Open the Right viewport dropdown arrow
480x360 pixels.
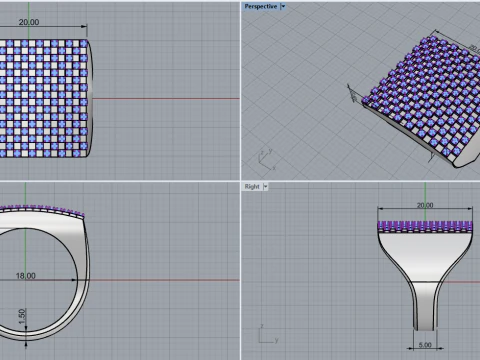tap(265, 187)
